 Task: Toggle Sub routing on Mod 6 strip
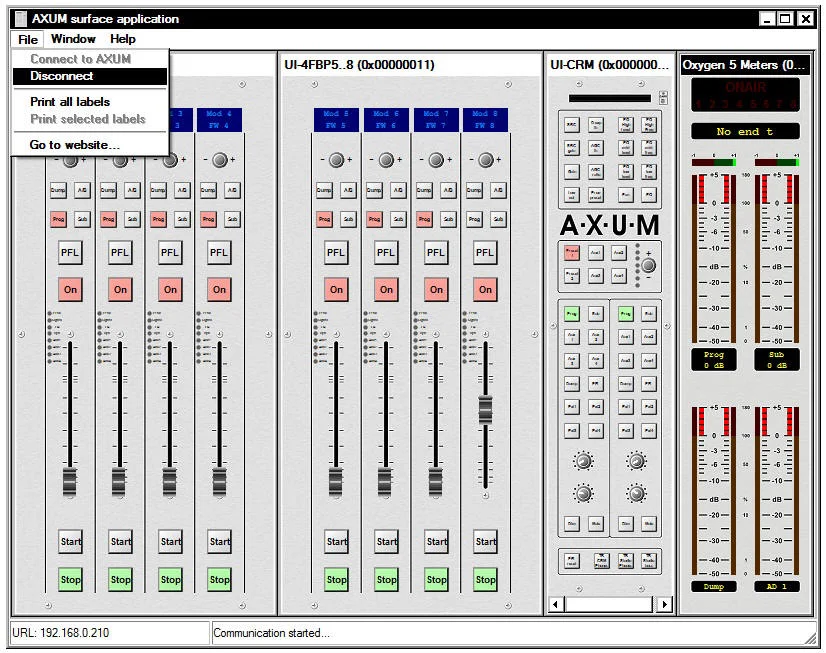click(398, 219)
